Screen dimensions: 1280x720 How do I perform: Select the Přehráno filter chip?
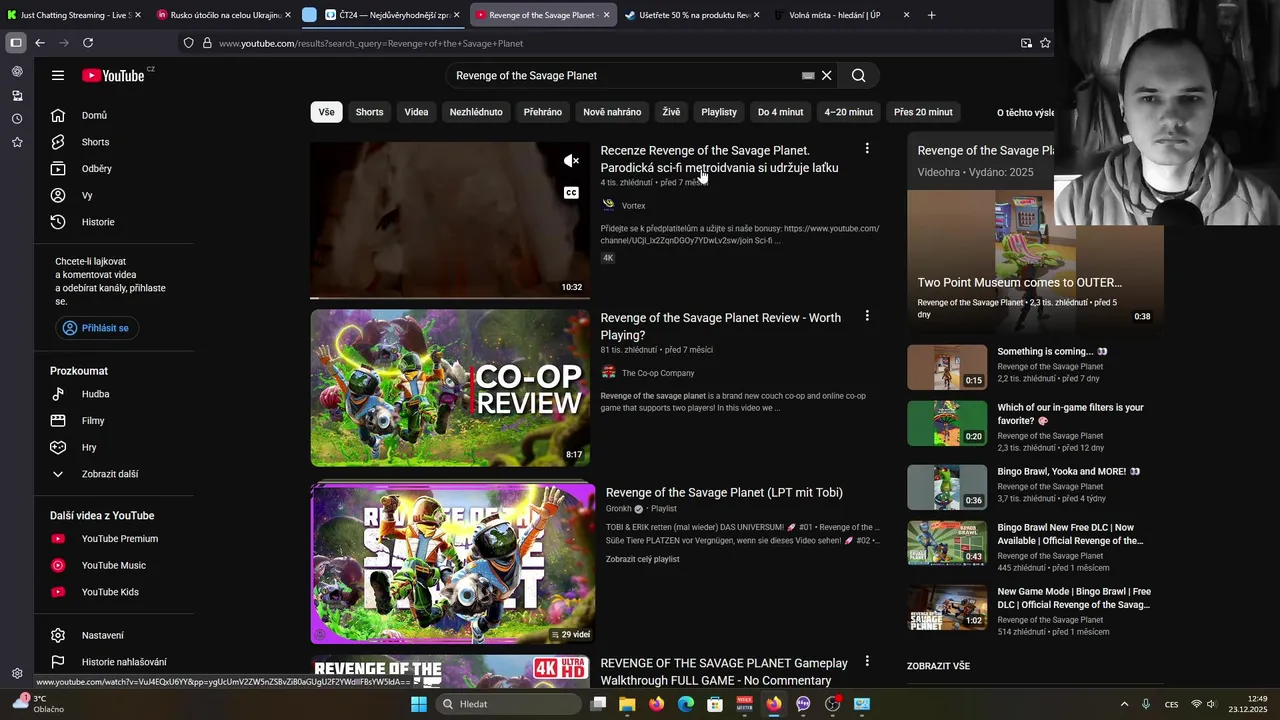point(543,112)
